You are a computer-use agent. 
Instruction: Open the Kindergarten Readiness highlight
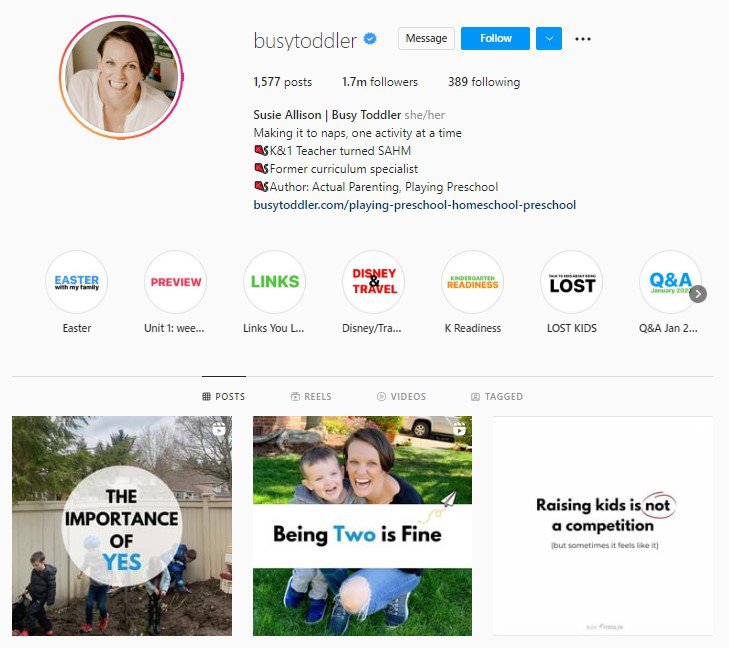473,282
